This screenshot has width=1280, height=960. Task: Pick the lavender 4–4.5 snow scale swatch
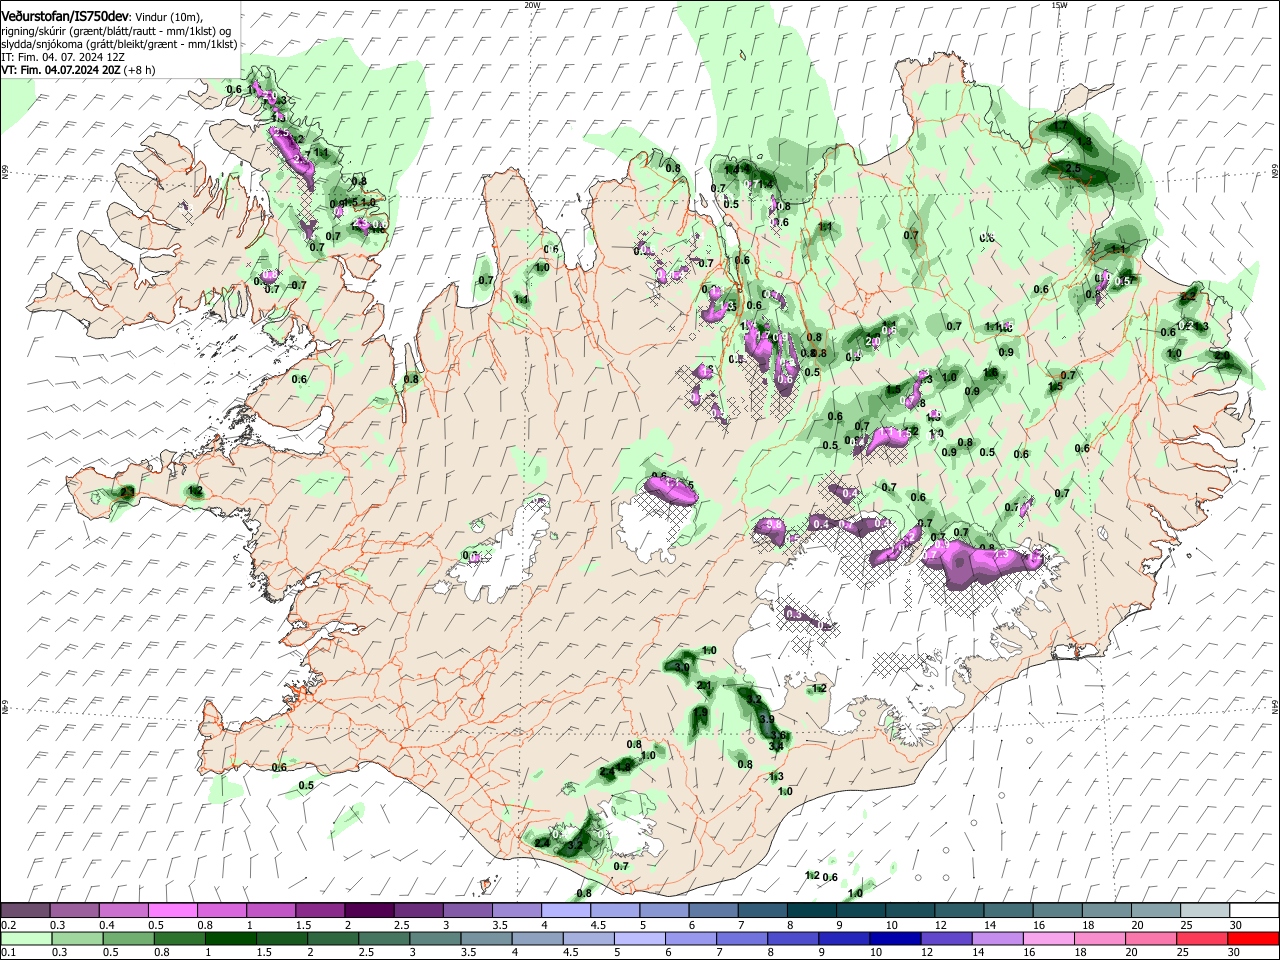(x=566, y=910)
